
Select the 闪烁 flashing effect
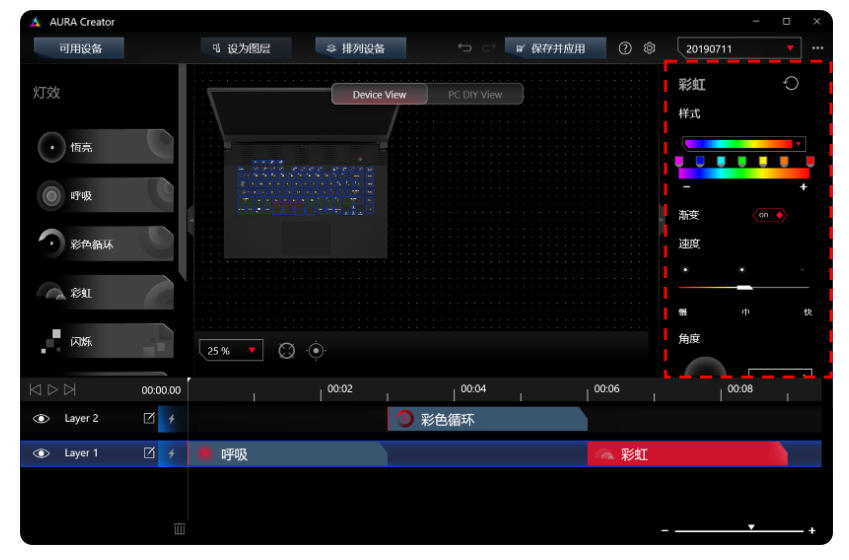[x=104, y=341]
